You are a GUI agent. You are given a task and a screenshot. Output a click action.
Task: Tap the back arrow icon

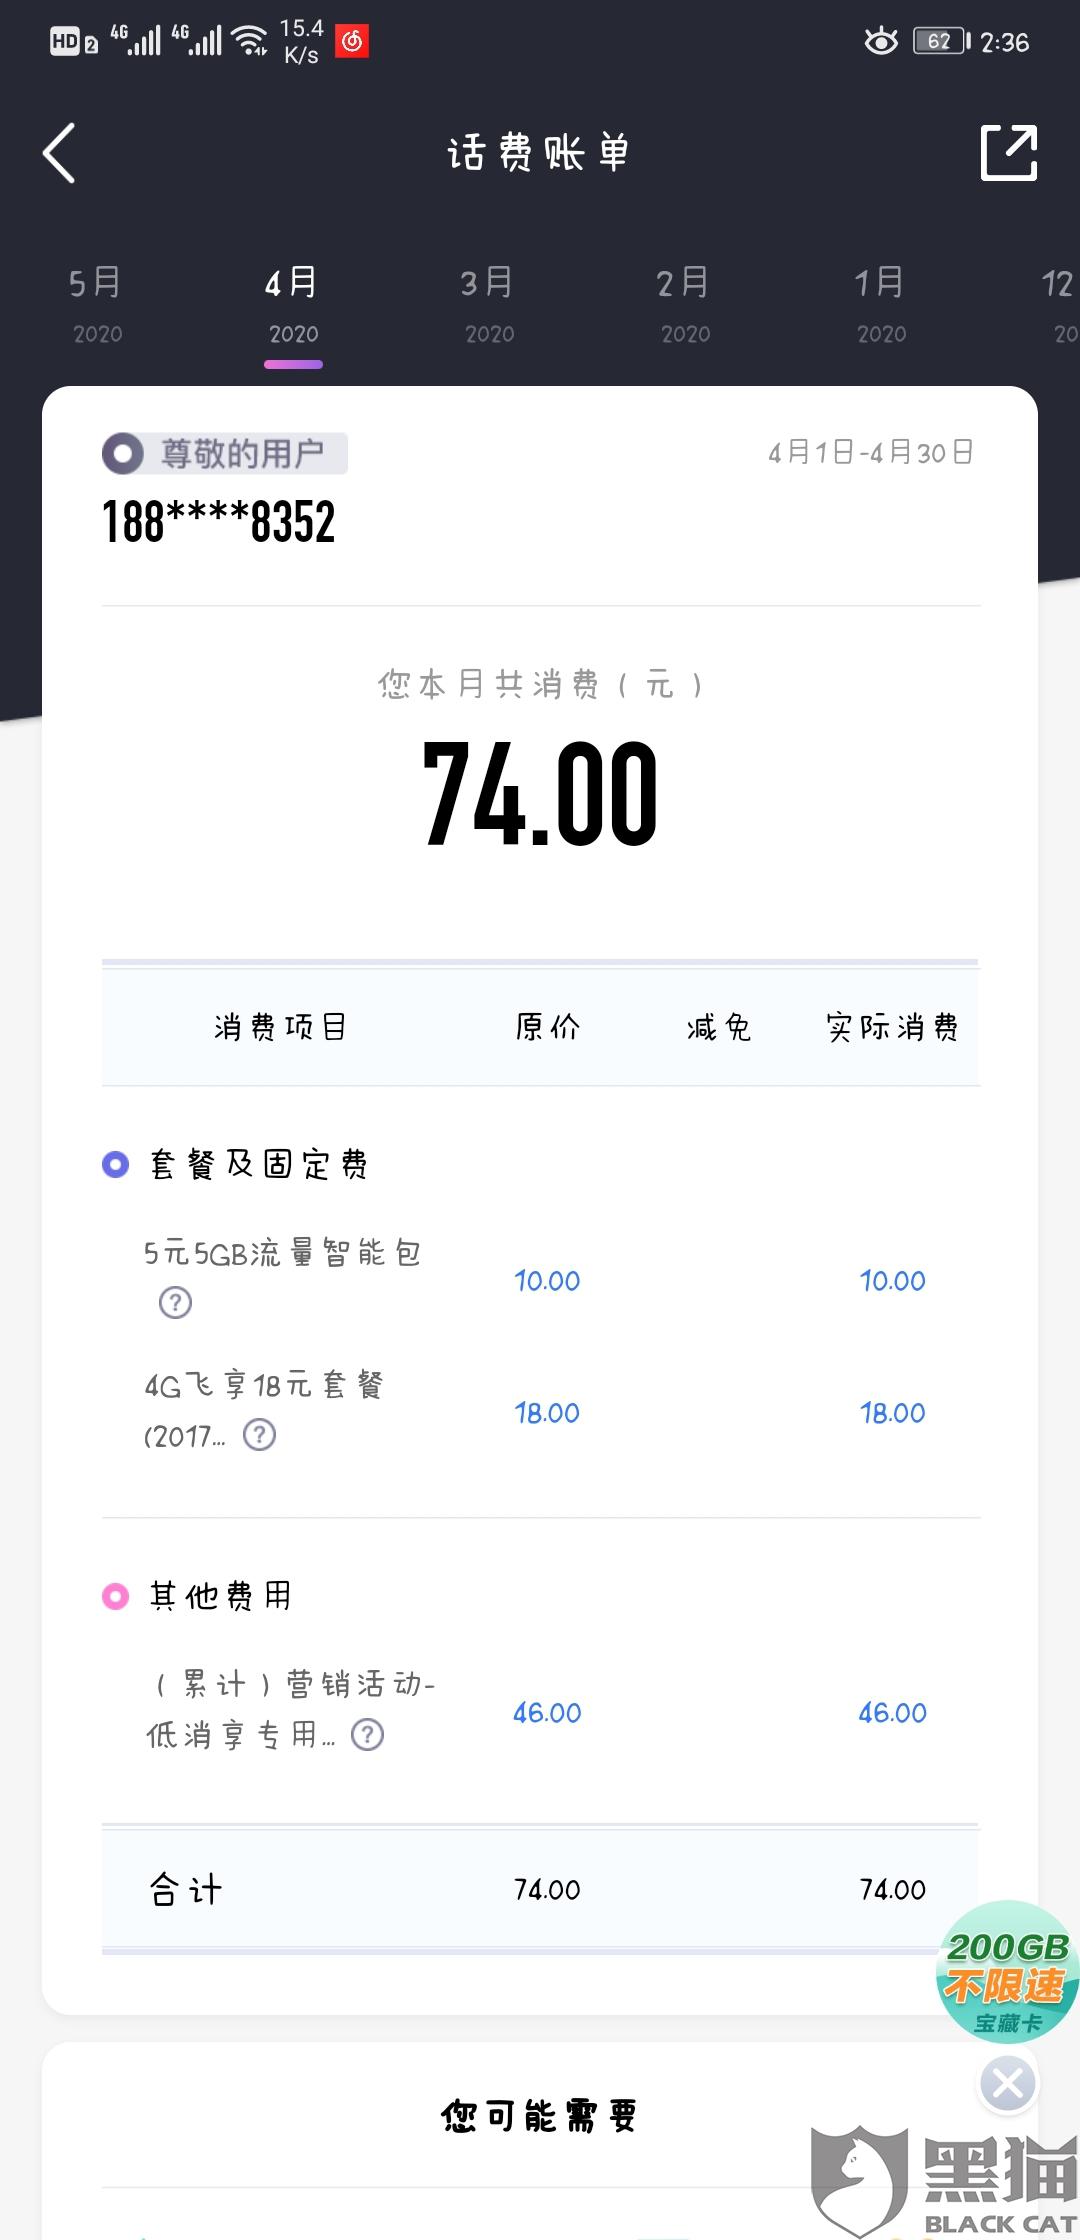pyautogui.click(x=59, y=153)
